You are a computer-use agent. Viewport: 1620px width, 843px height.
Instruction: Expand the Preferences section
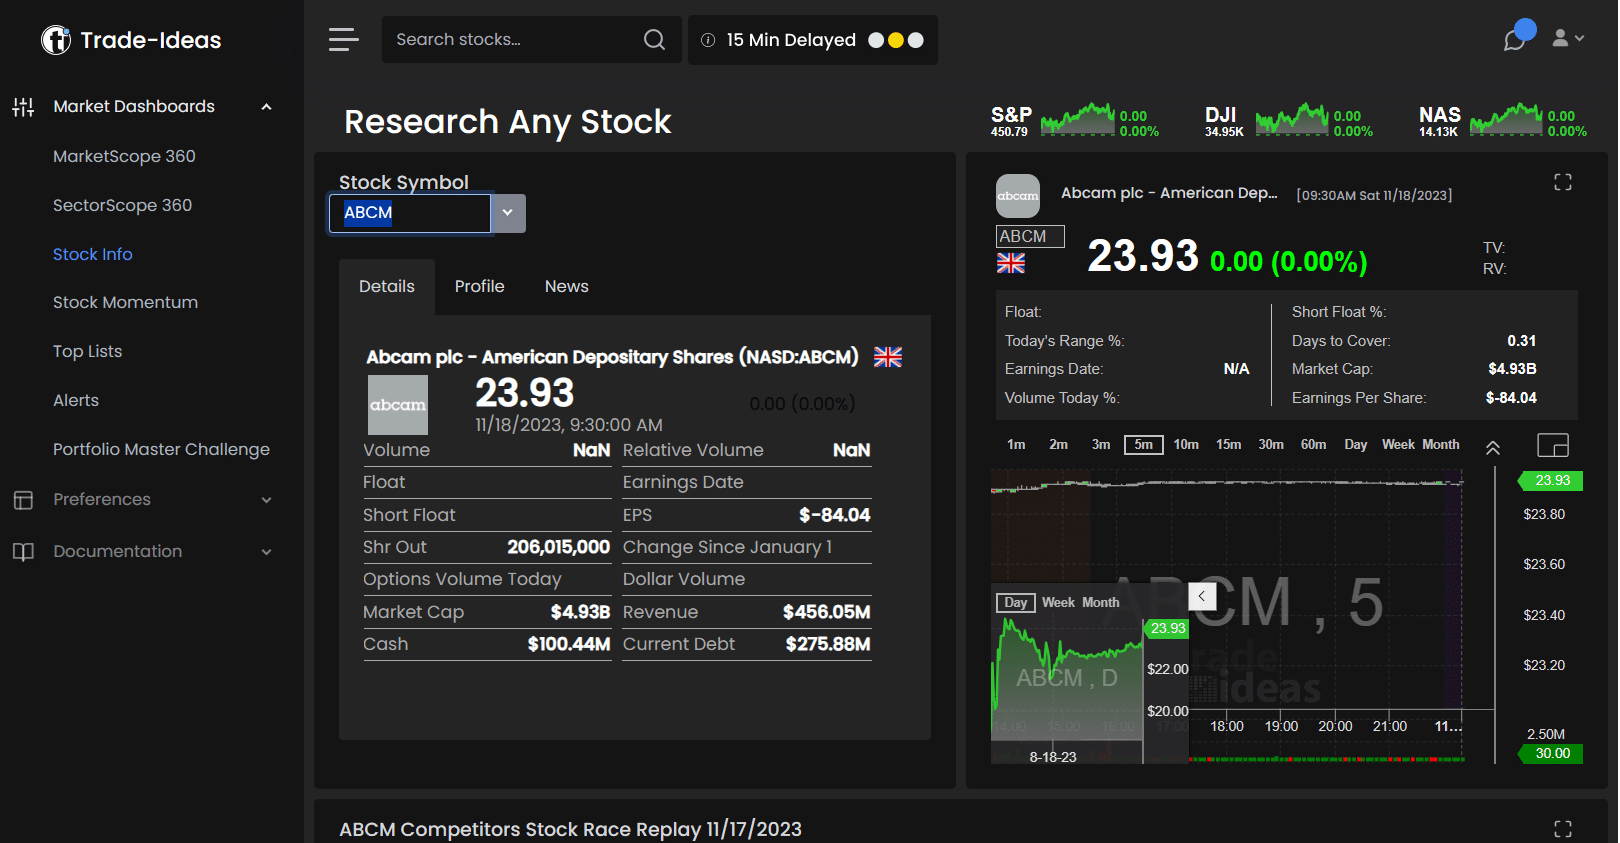(266, 500)
